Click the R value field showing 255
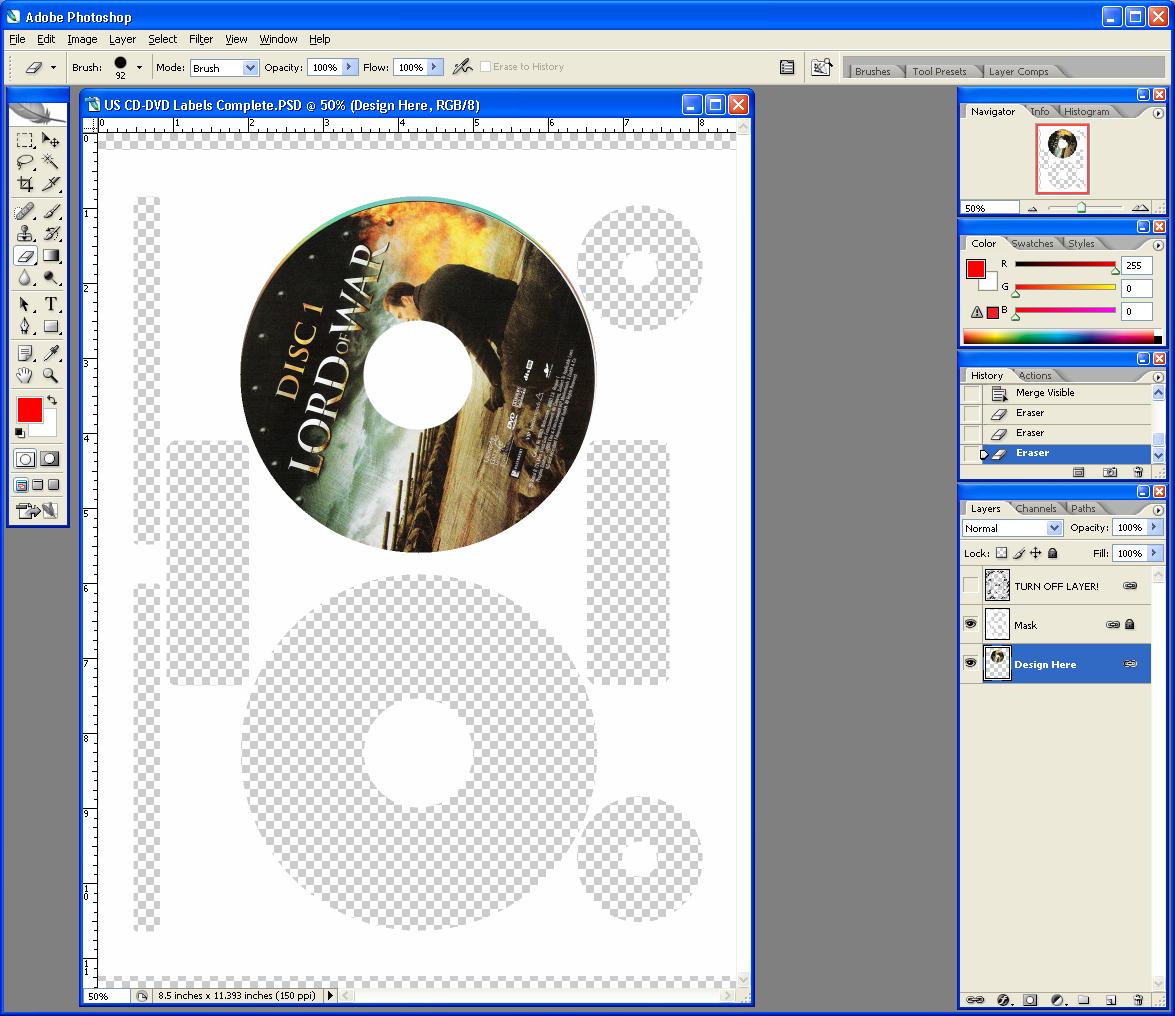This screenshot has width=1175, height=1016. (x=1136, y=265)
